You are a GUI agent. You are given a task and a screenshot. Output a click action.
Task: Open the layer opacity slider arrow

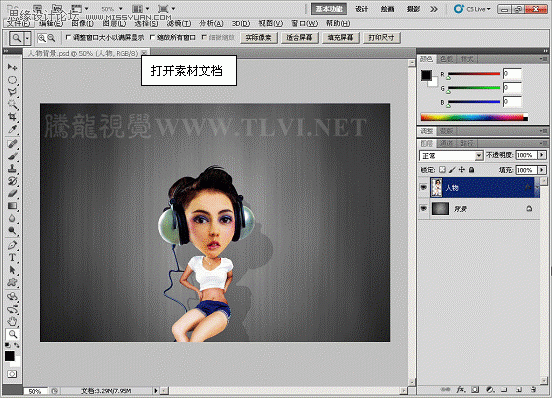pos(542,155)
